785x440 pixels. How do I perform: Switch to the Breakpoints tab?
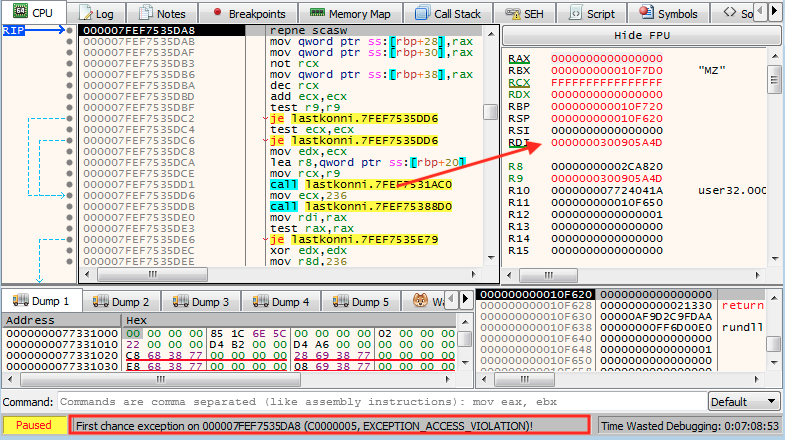point(248,14)
